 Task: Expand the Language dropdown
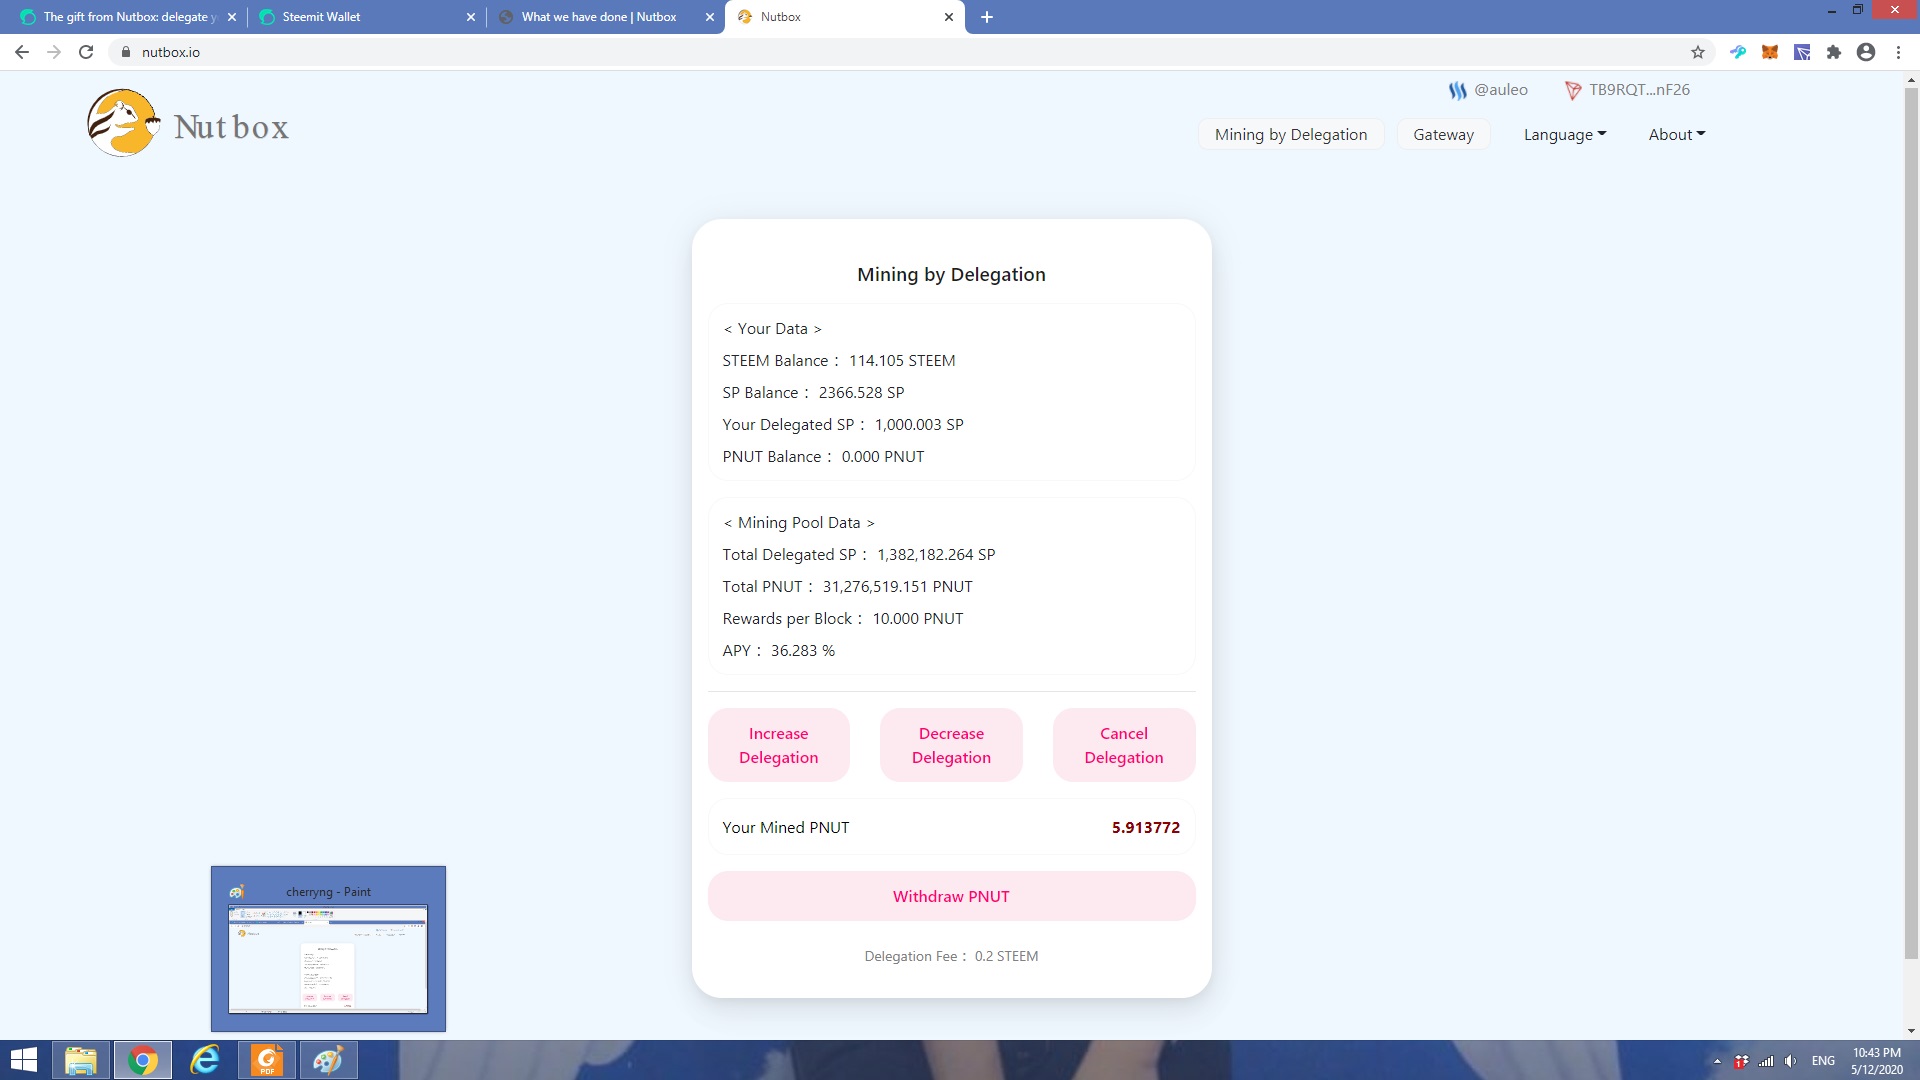(1564, 134)
